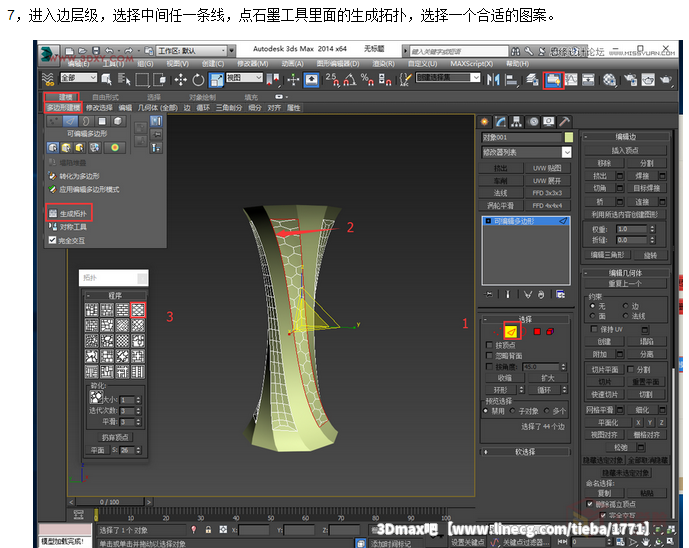Click the rectangular selection region icon
The width and height of the screenshot is (689, 548).
(x=142, y=80)
